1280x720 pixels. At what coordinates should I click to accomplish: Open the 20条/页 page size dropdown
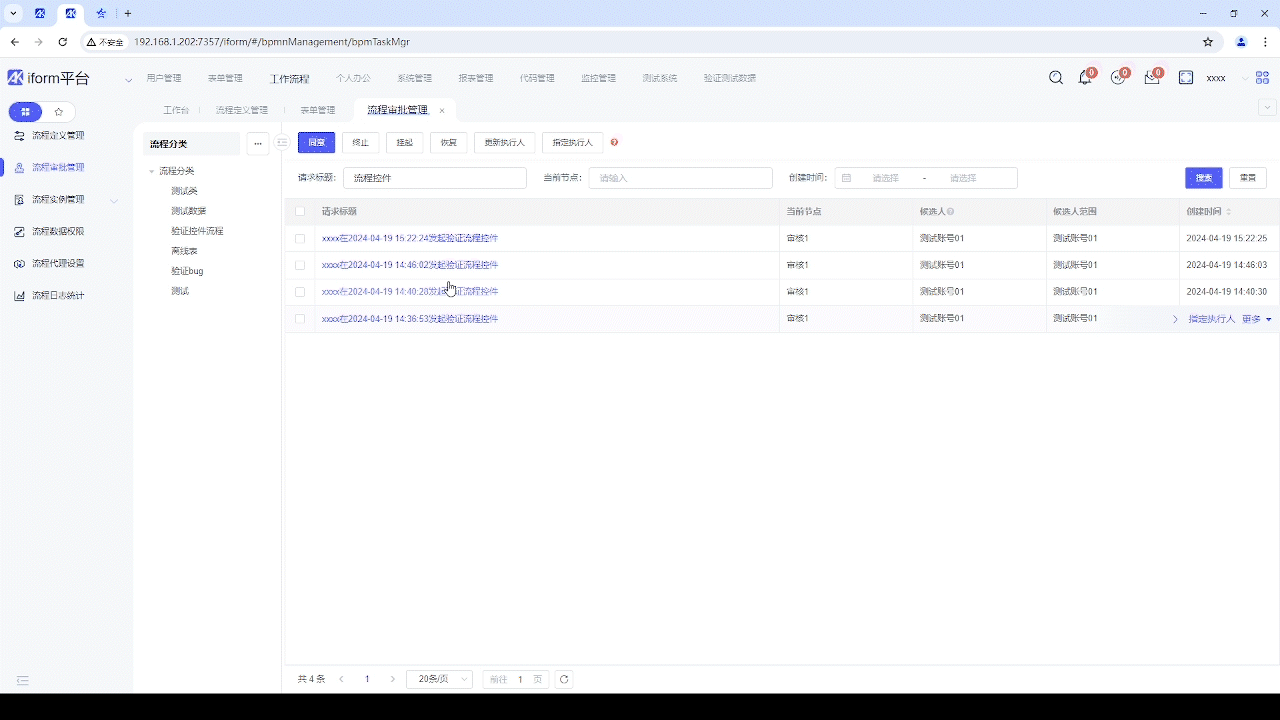point(439,679)
